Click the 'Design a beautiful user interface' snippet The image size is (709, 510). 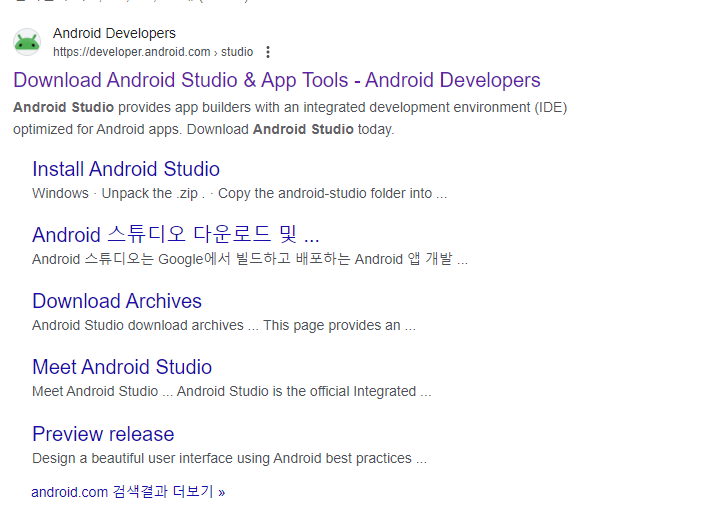[230, 458]
